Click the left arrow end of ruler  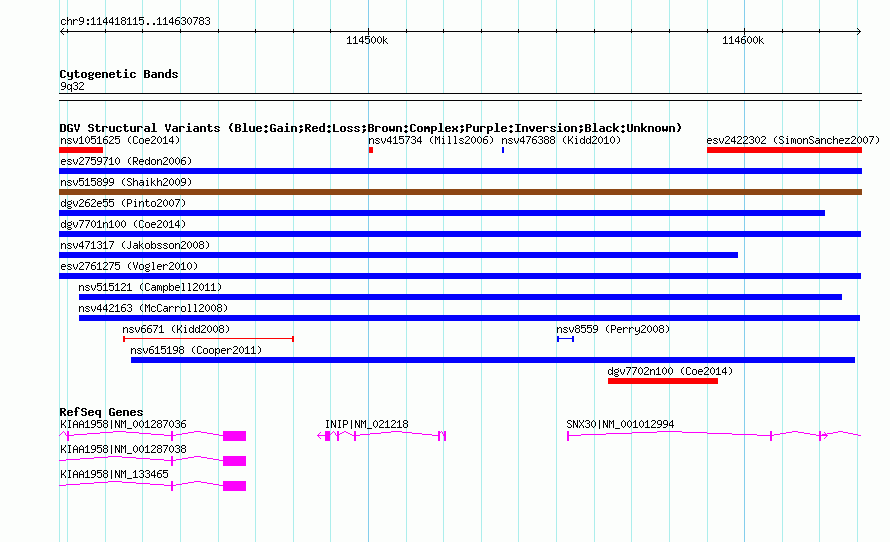[x=62, y=32]
